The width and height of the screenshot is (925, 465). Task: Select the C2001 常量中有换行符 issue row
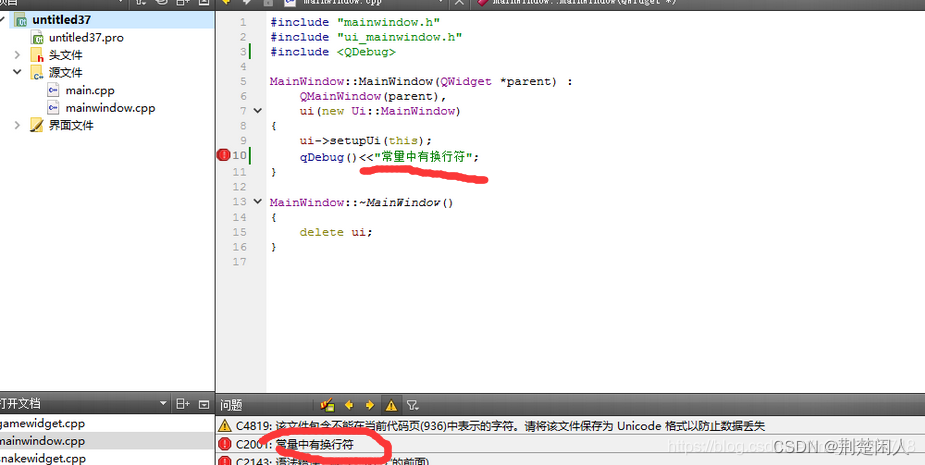[570, 444]
